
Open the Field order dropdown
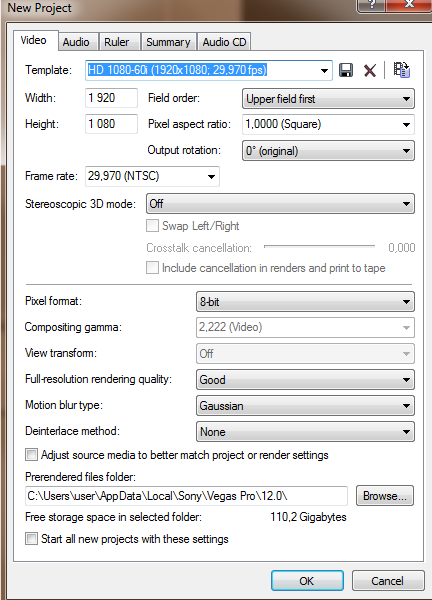click(x=328, y=99)
